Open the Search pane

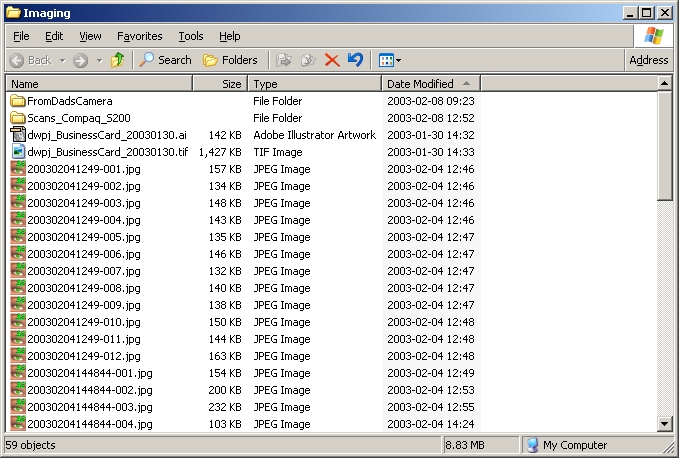click(x=166, y=60)
